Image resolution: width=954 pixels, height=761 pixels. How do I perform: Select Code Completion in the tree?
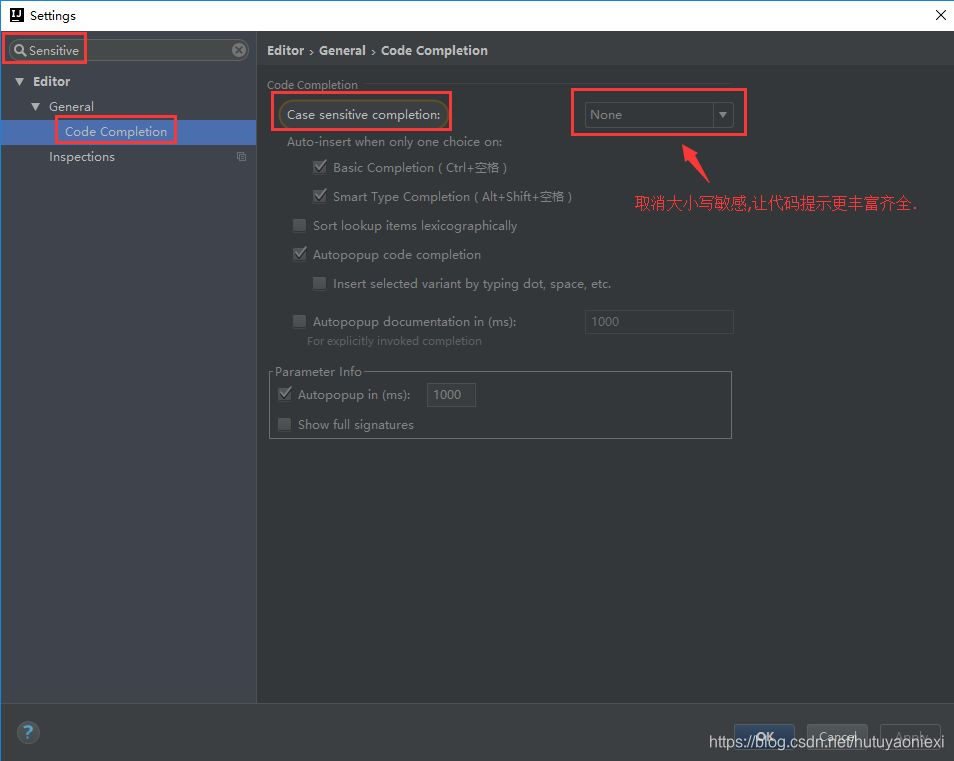point(116,131)
